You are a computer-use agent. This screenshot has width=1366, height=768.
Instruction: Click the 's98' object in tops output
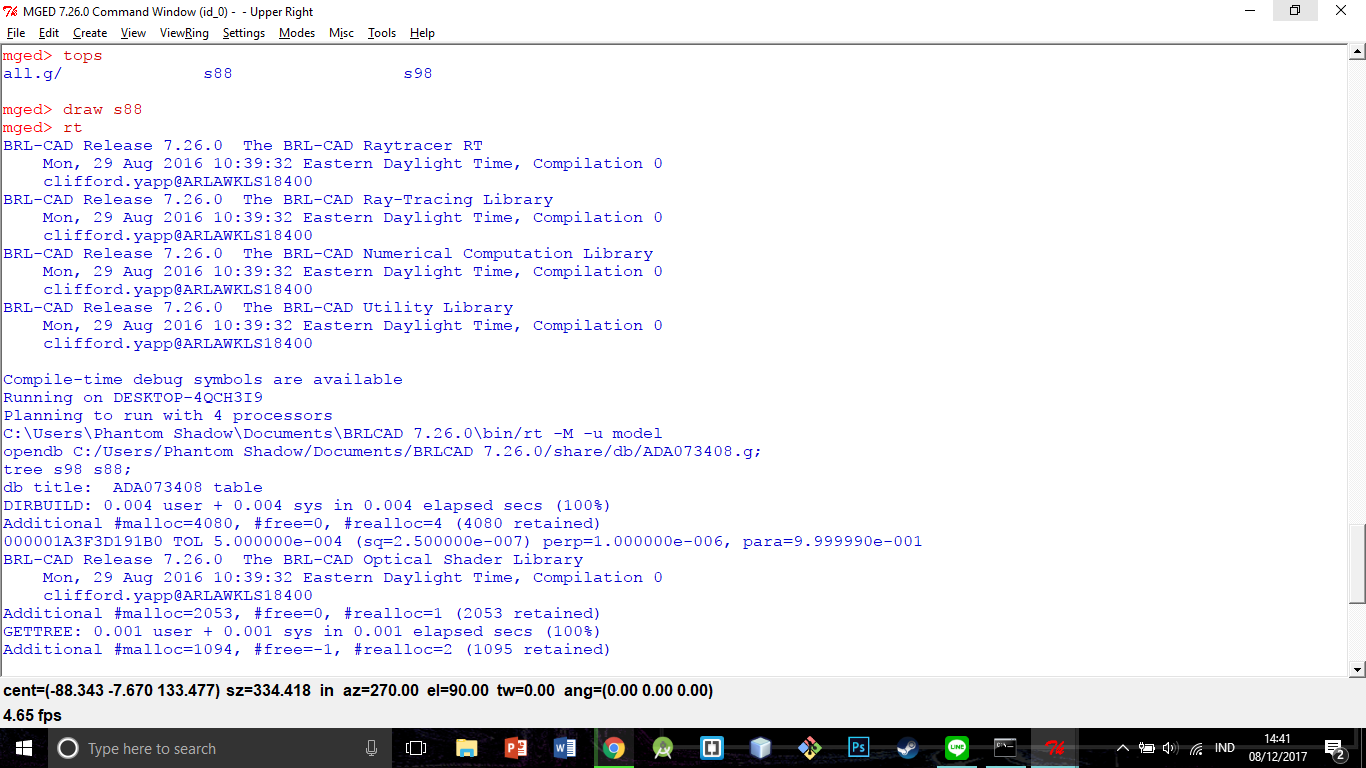[x=418, y=74]
